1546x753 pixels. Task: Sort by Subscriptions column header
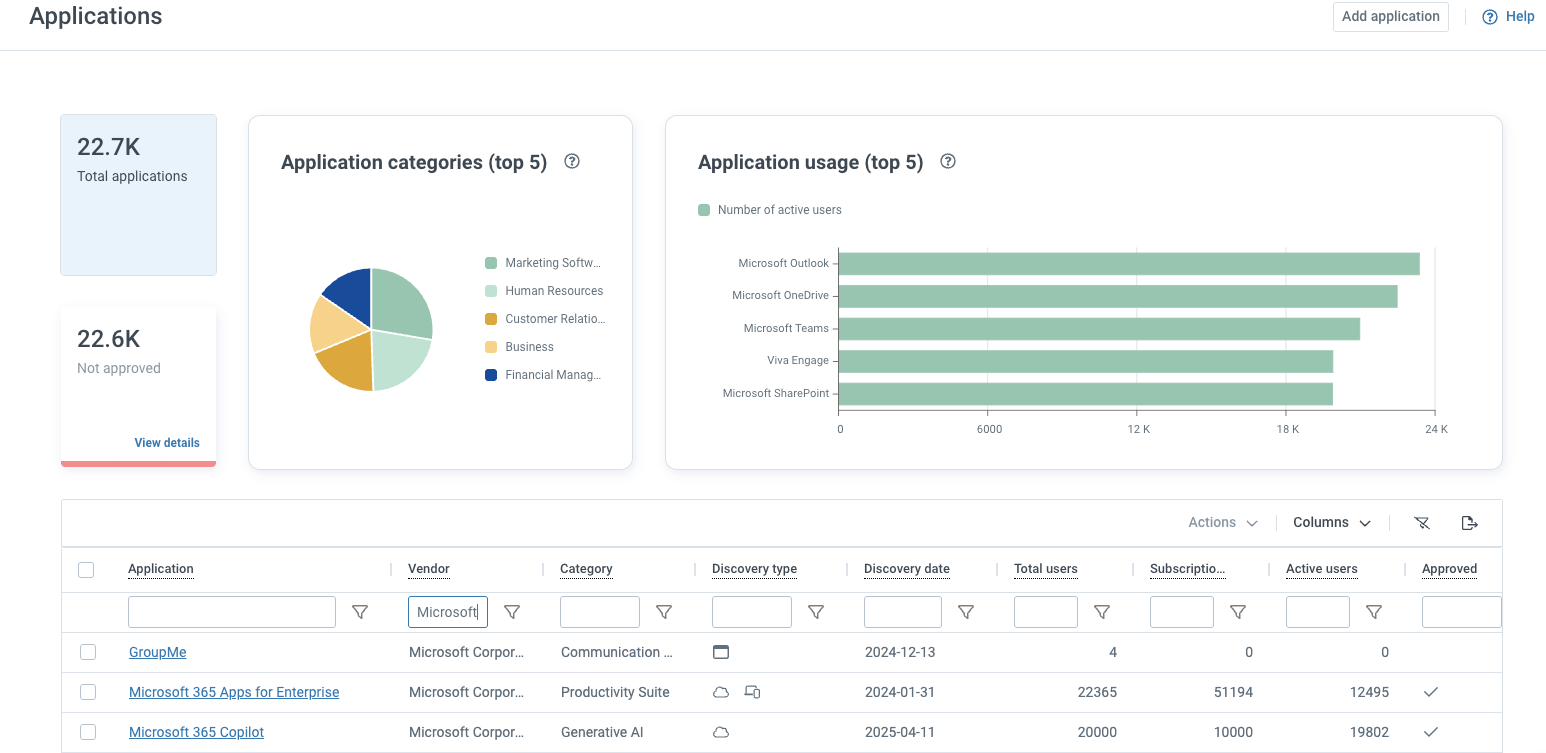[x=1188, y=569]
